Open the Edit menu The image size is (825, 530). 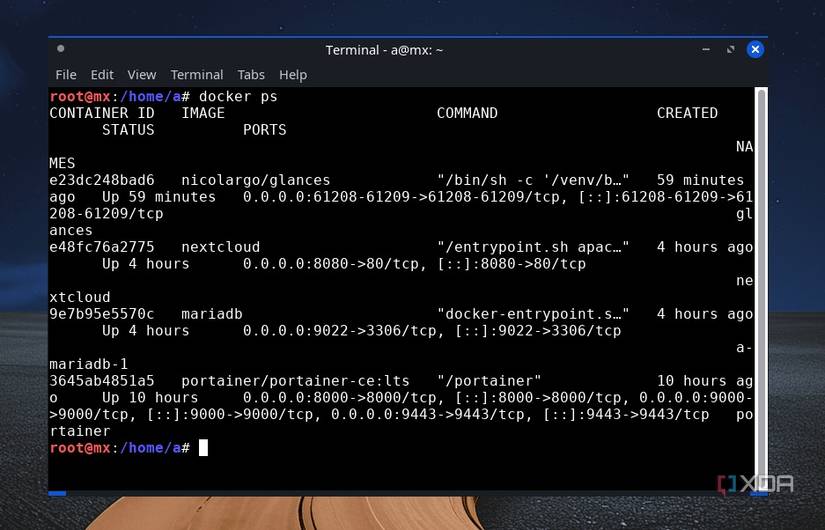point(102,75)
